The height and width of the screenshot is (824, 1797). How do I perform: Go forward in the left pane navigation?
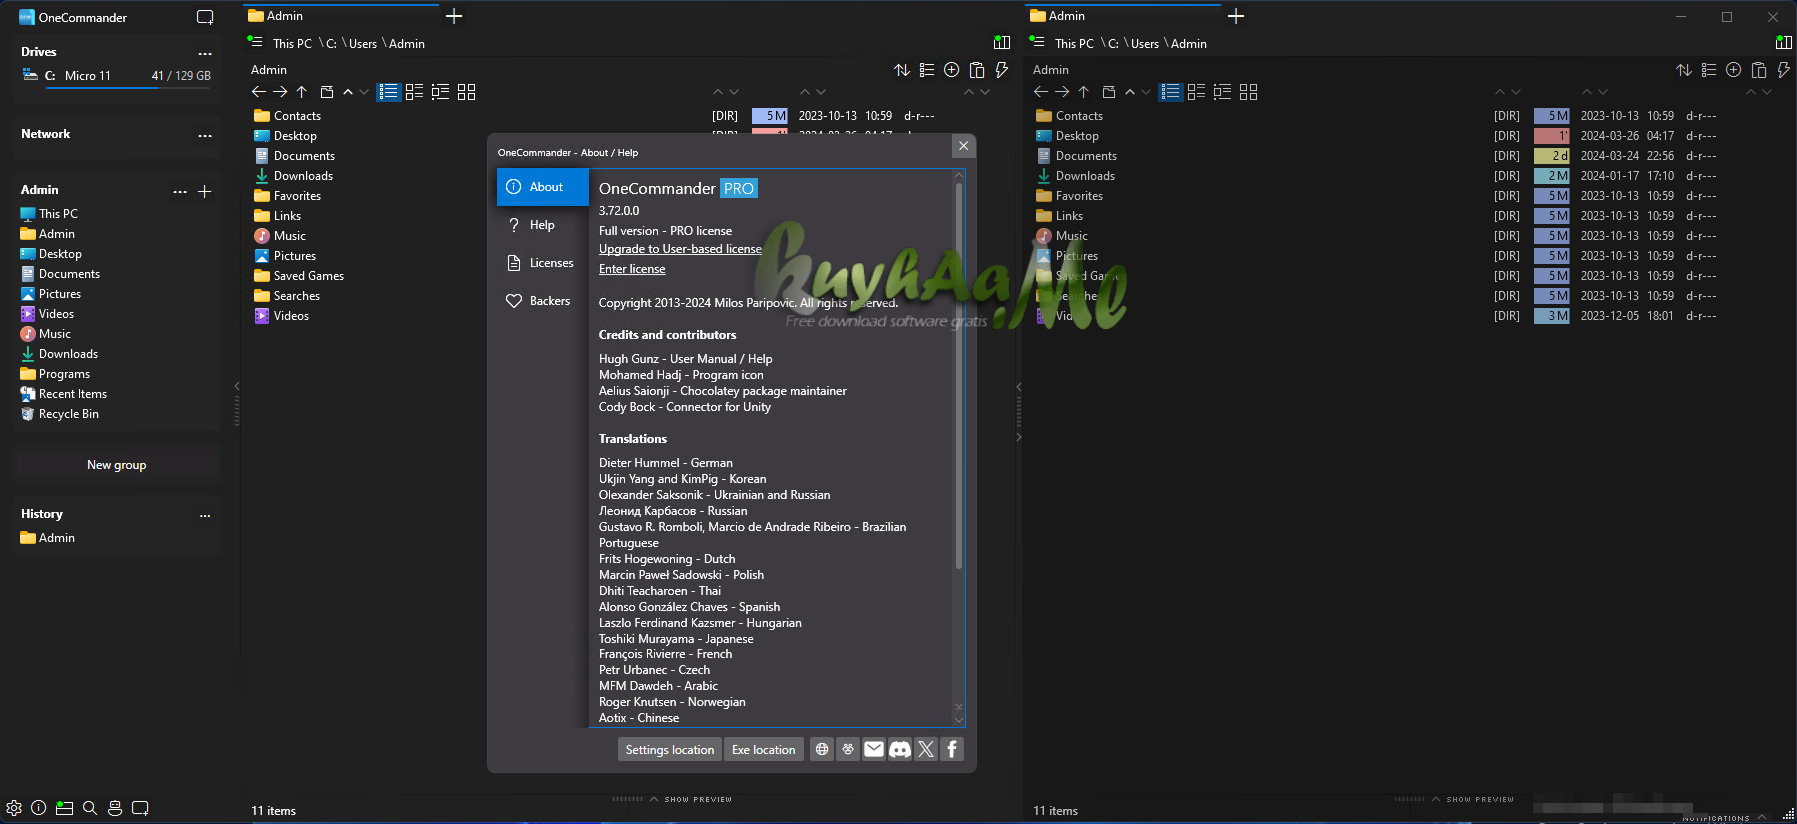280,92
